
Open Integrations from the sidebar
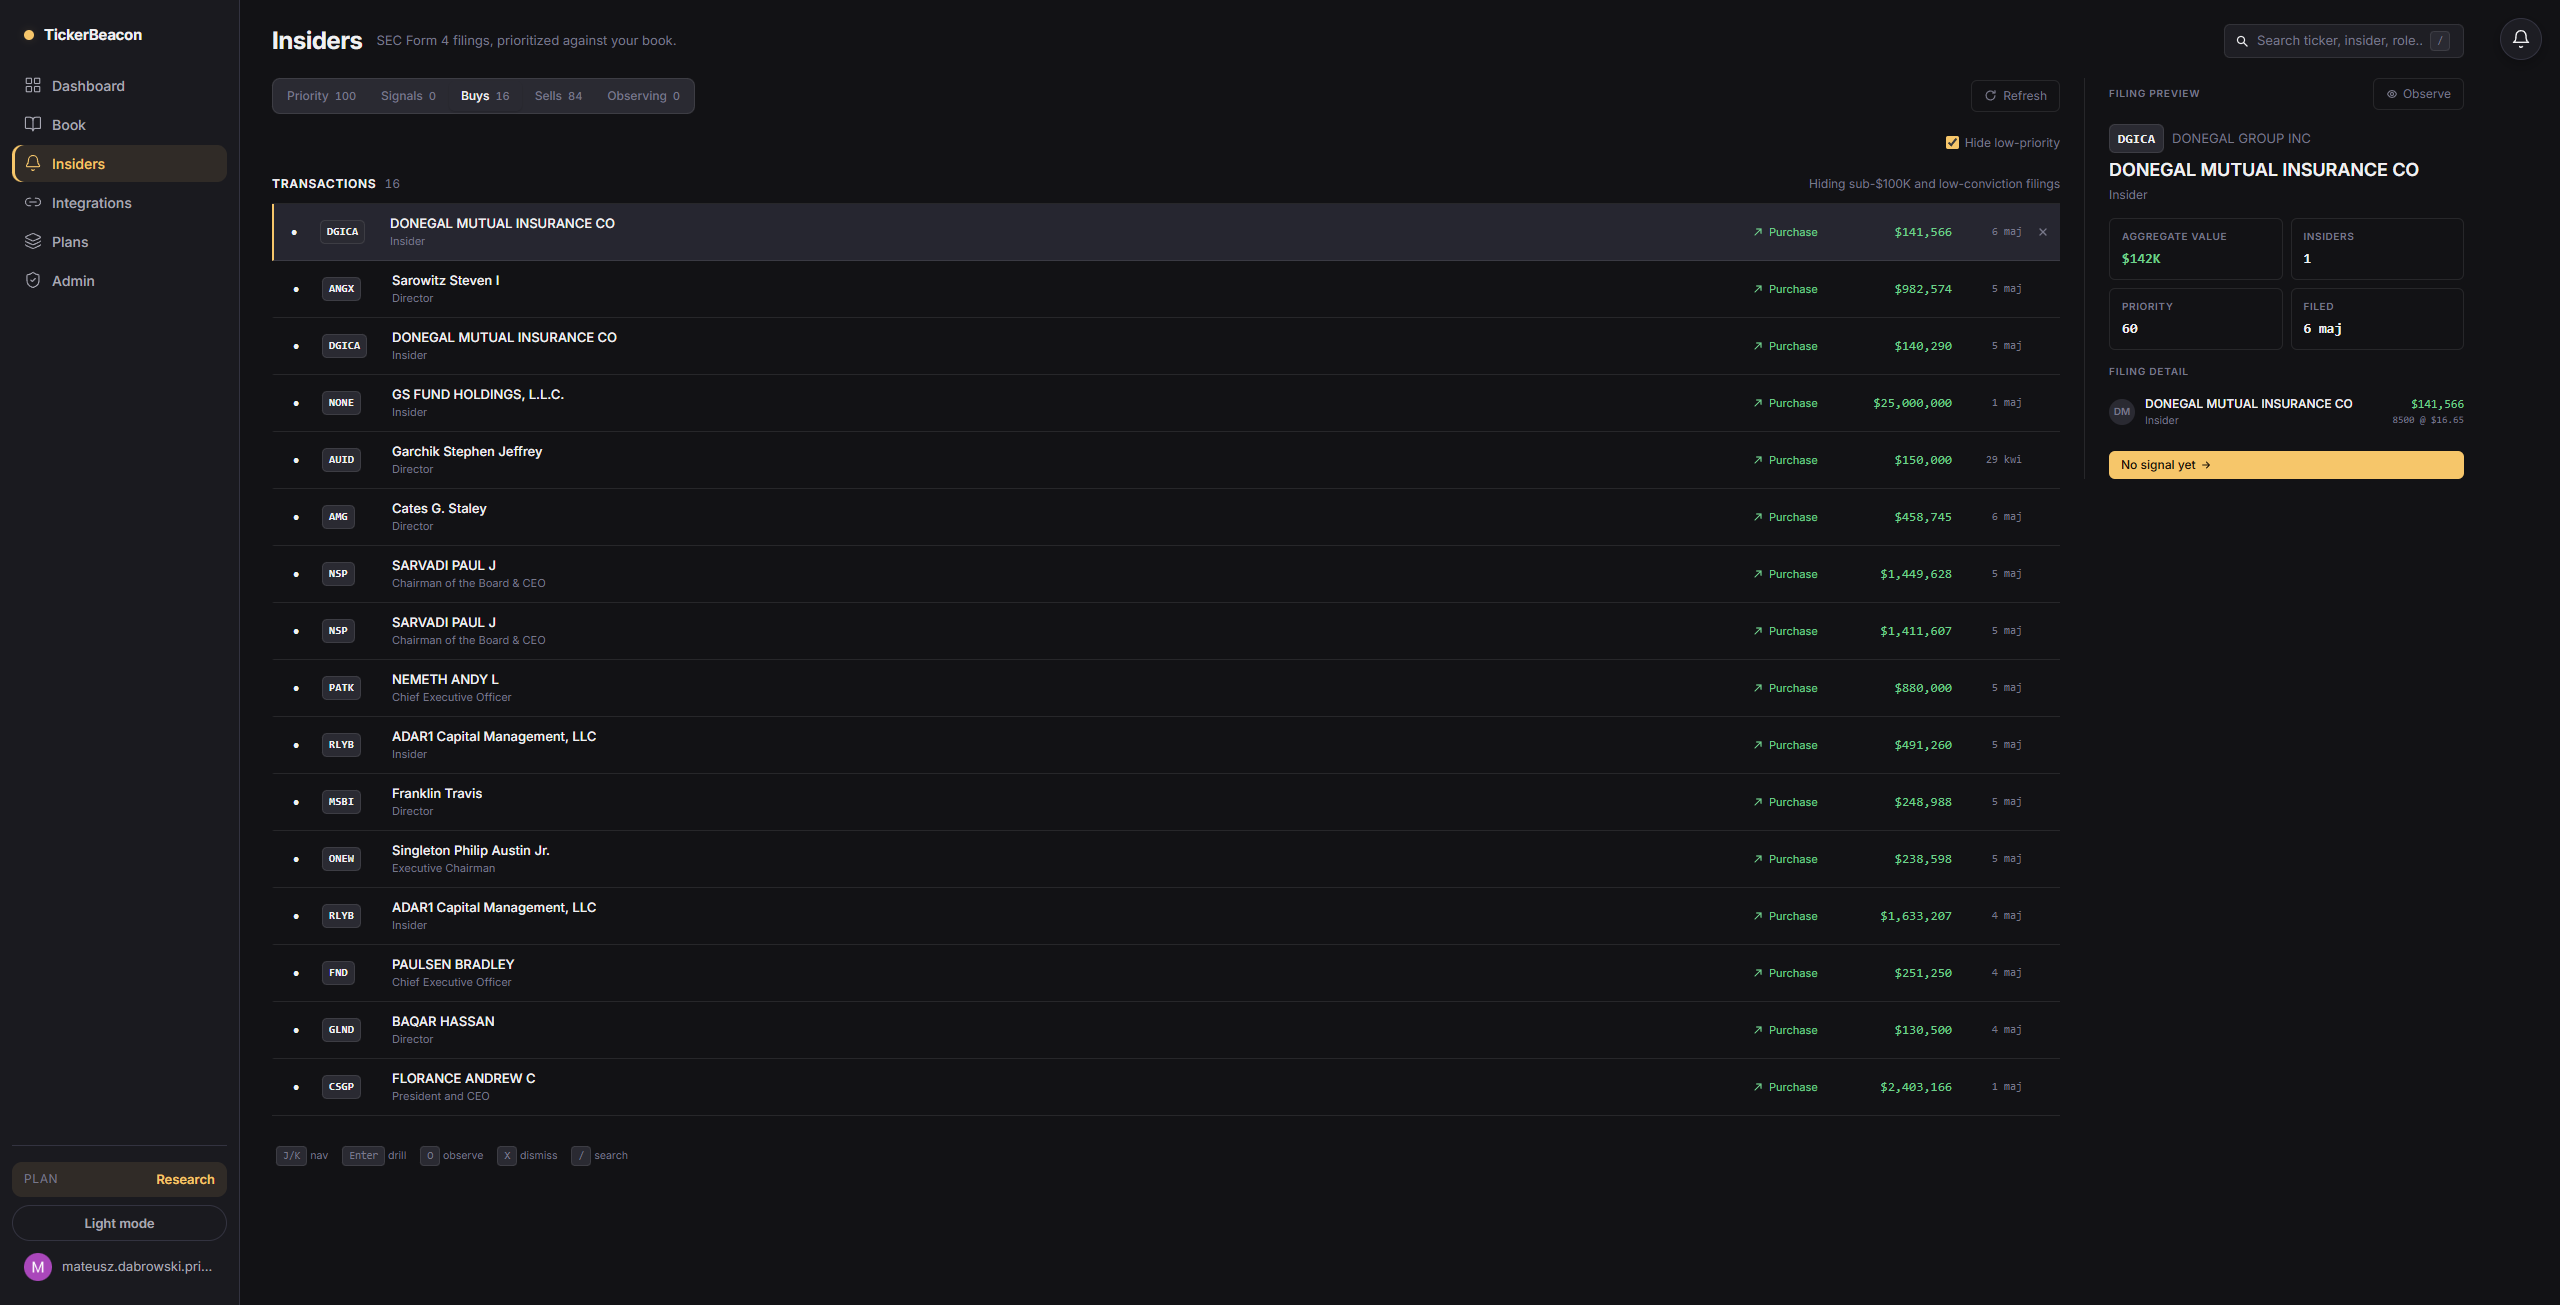tap(119, 203)
